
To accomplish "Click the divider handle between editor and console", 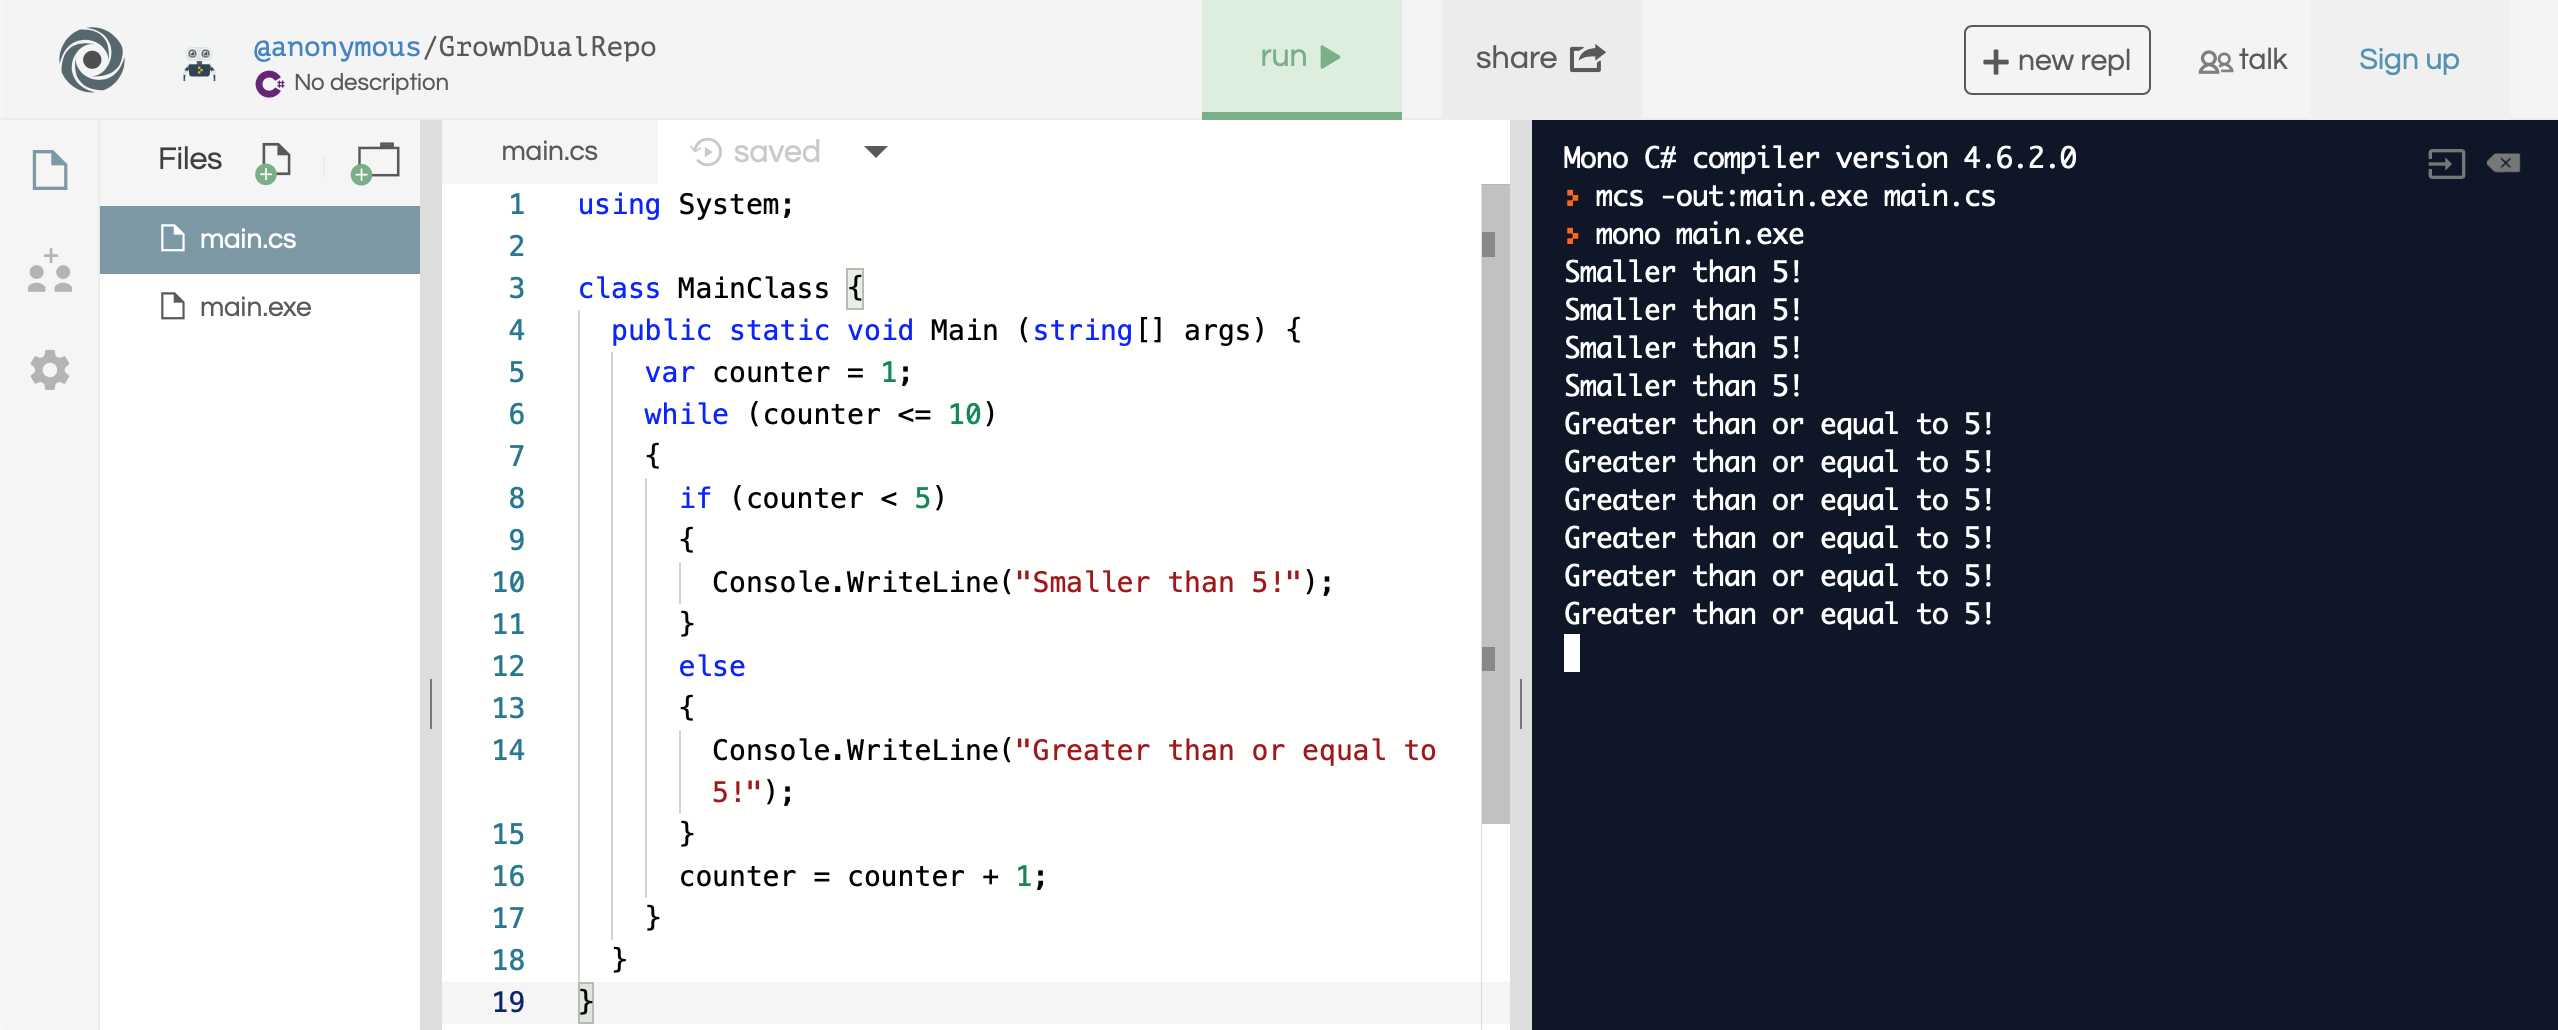I will pyautogui.click(x=1521, y=704).
